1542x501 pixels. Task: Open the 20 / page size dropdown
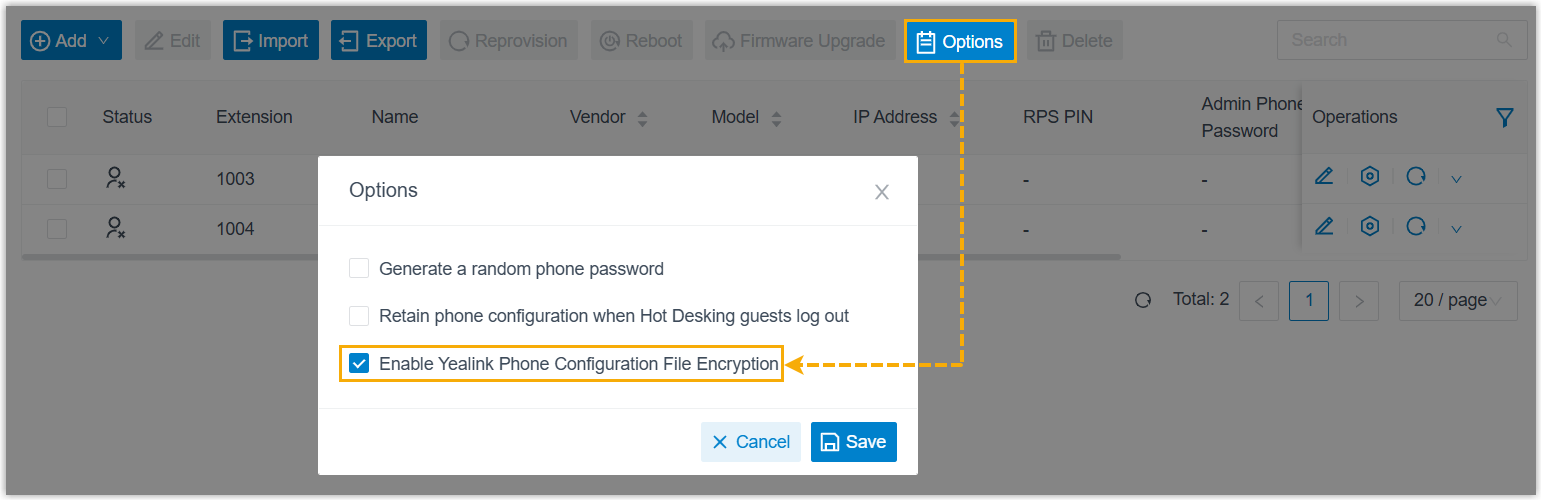[1457, 300]
